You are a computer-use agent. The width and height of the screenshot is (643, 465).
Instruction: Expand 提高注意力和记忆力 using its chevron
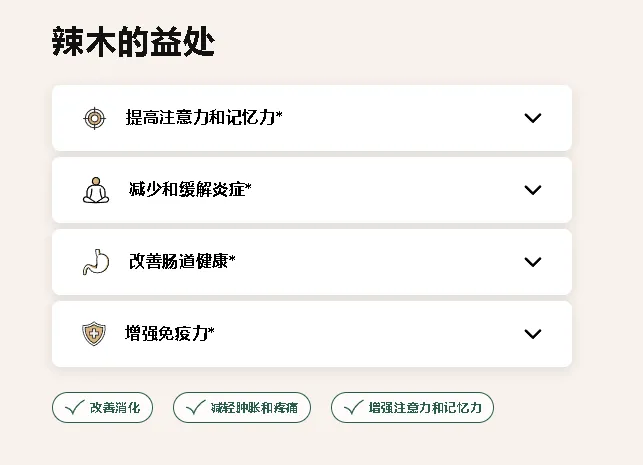pyautogui.click(x=532, y=118)
